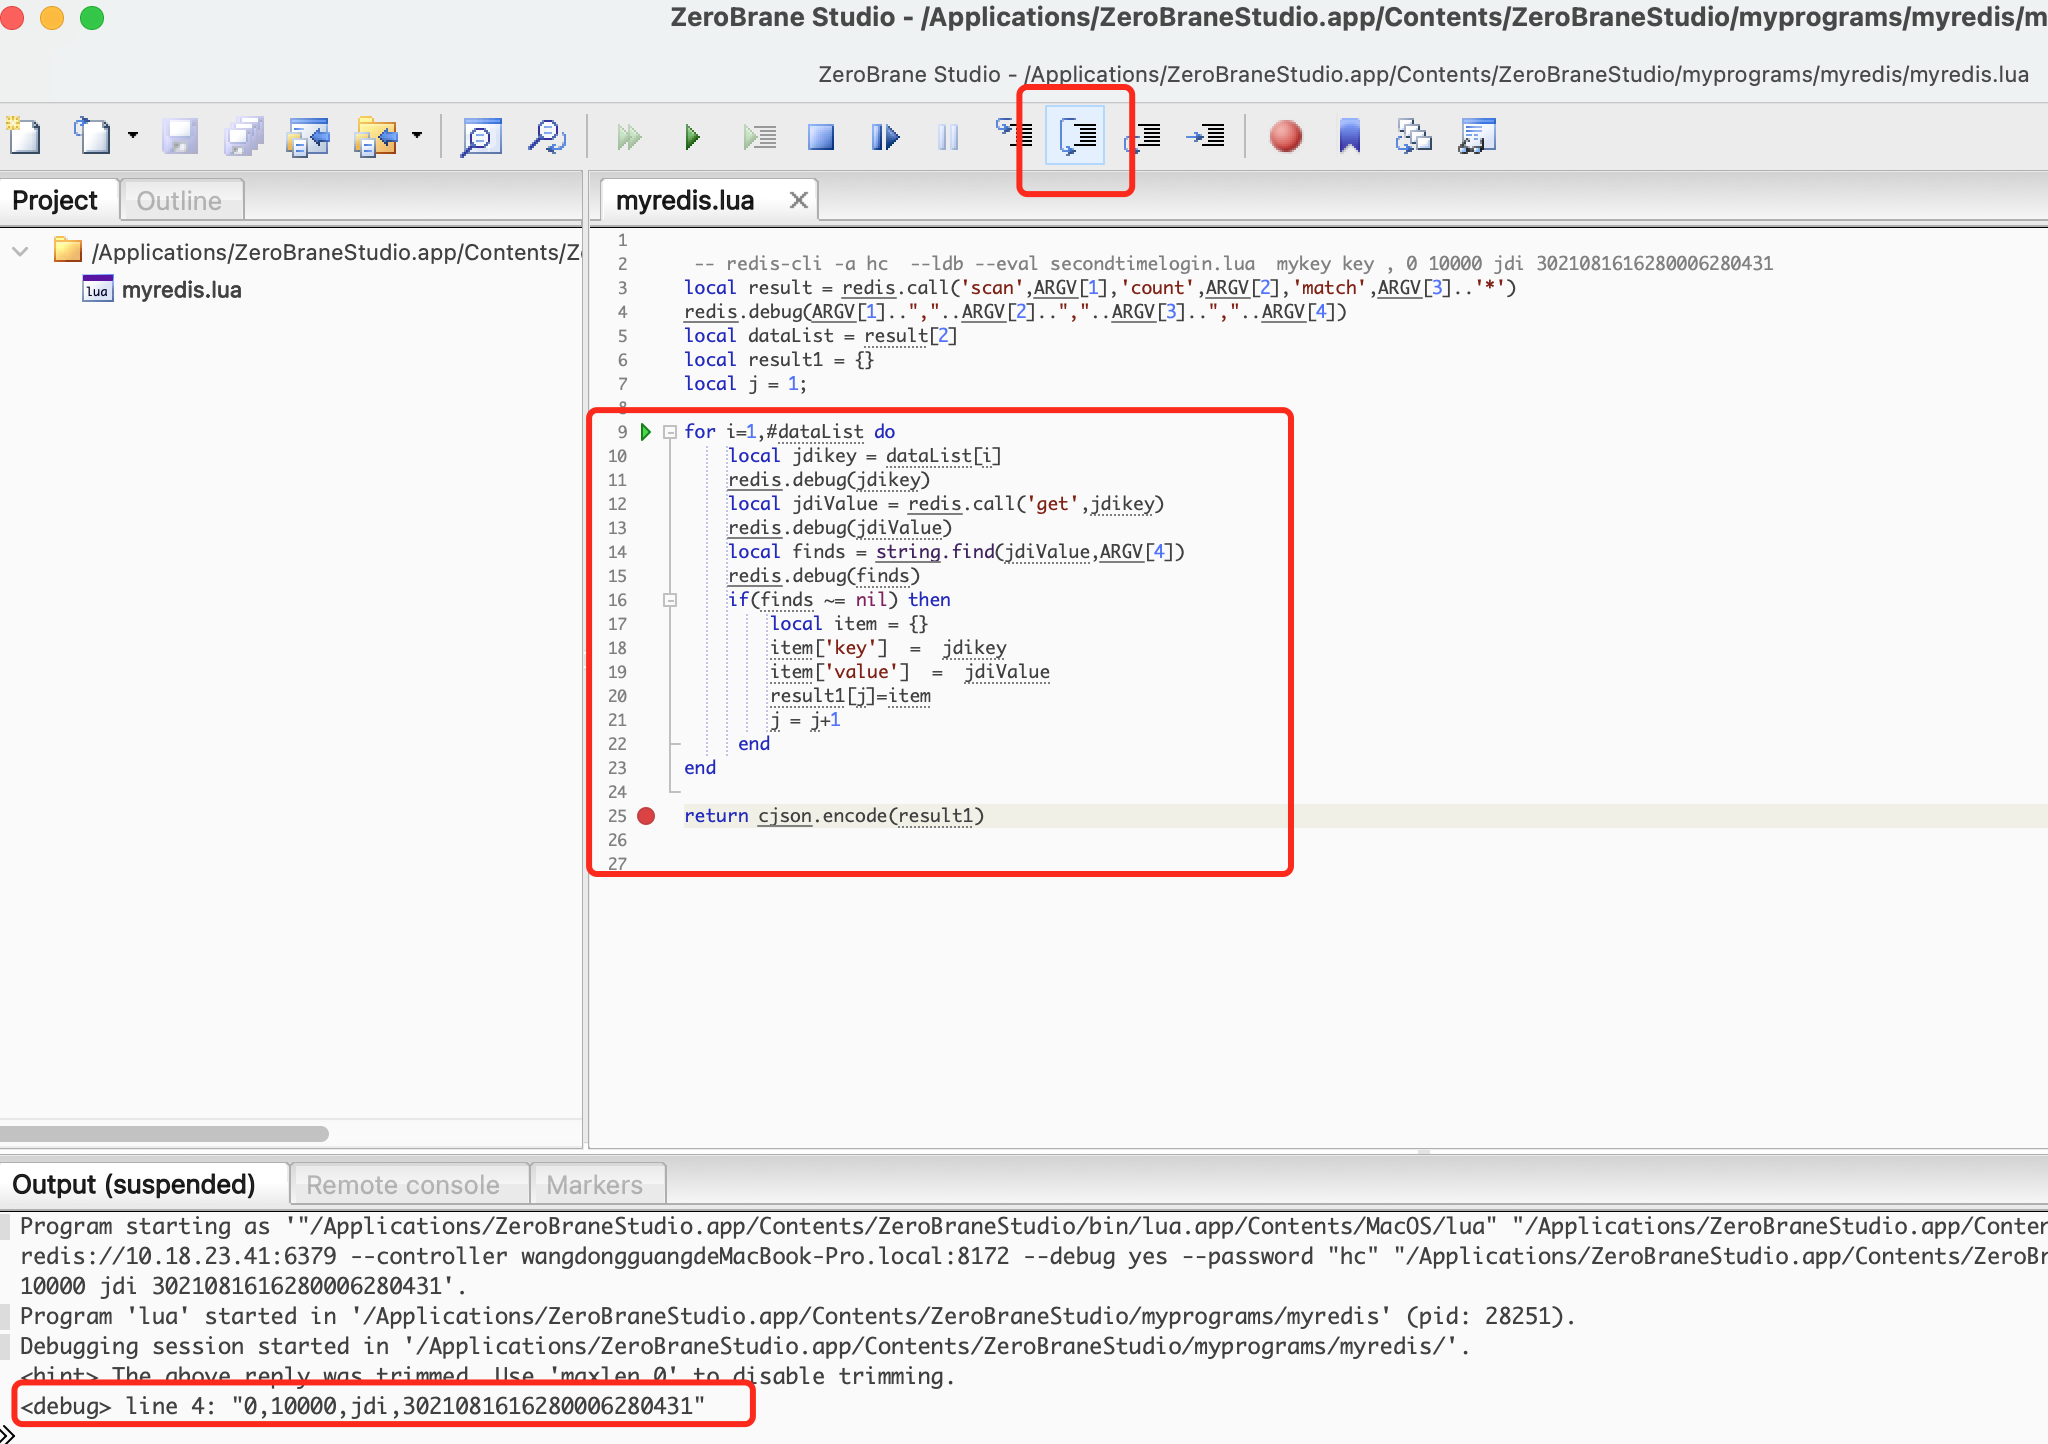This screenshot has height=1444, width=2048.
Task: Collapse the /Applications project folder node
Action: tap(20, 251)
